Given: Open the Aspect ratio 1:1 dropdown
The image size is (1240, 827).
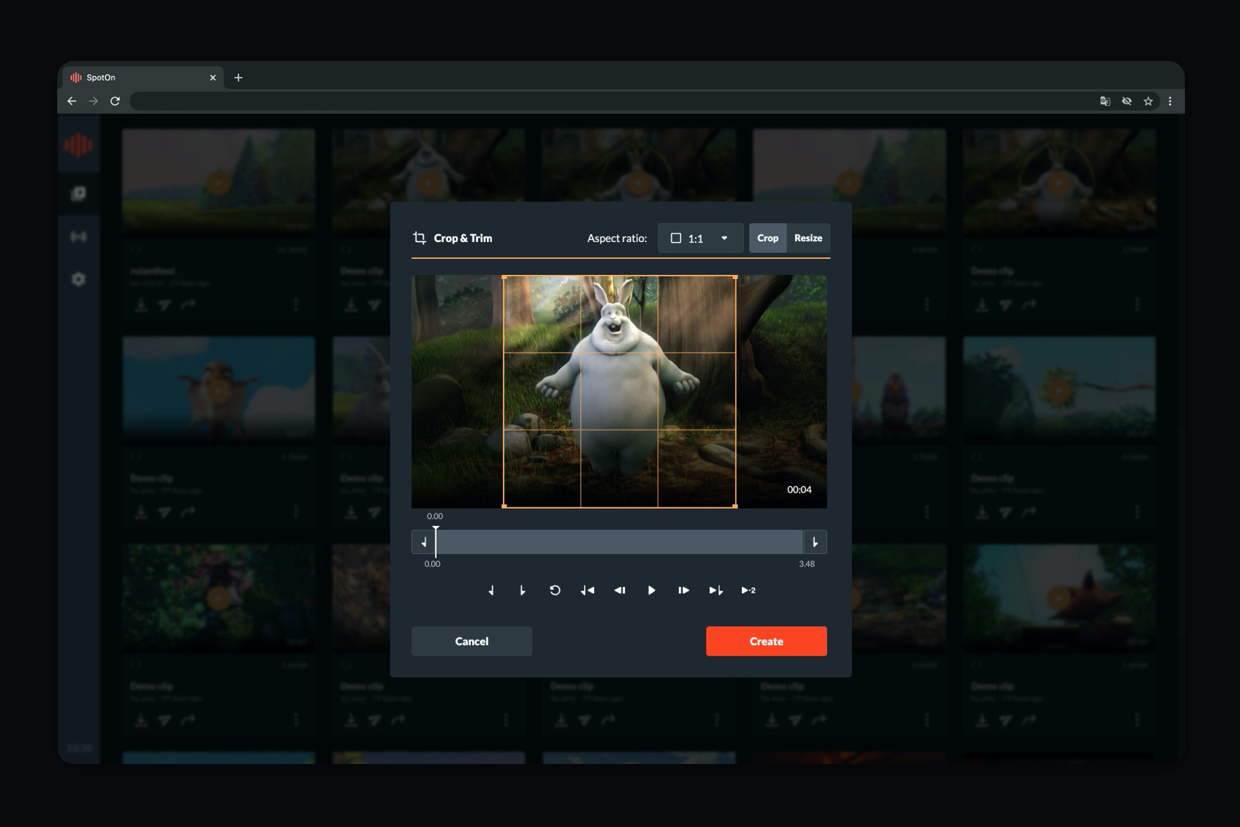Looking at the screenshot, I should (699, 238).
